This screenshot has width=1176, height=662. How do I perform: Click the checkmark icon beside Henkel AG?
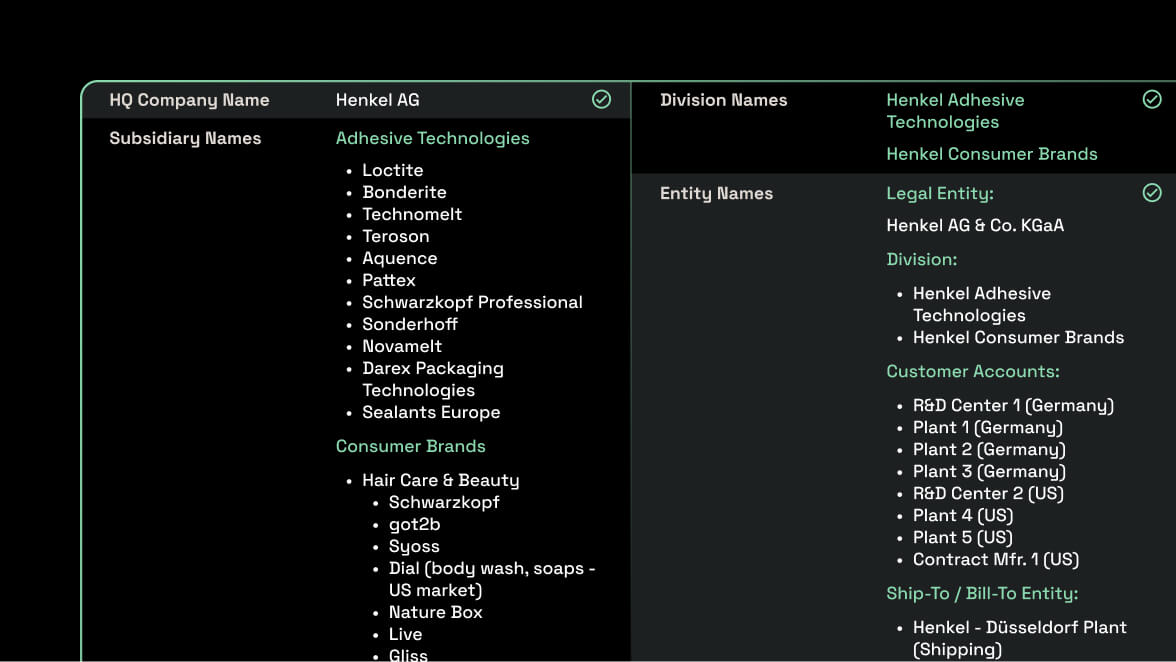click(601, 99)
